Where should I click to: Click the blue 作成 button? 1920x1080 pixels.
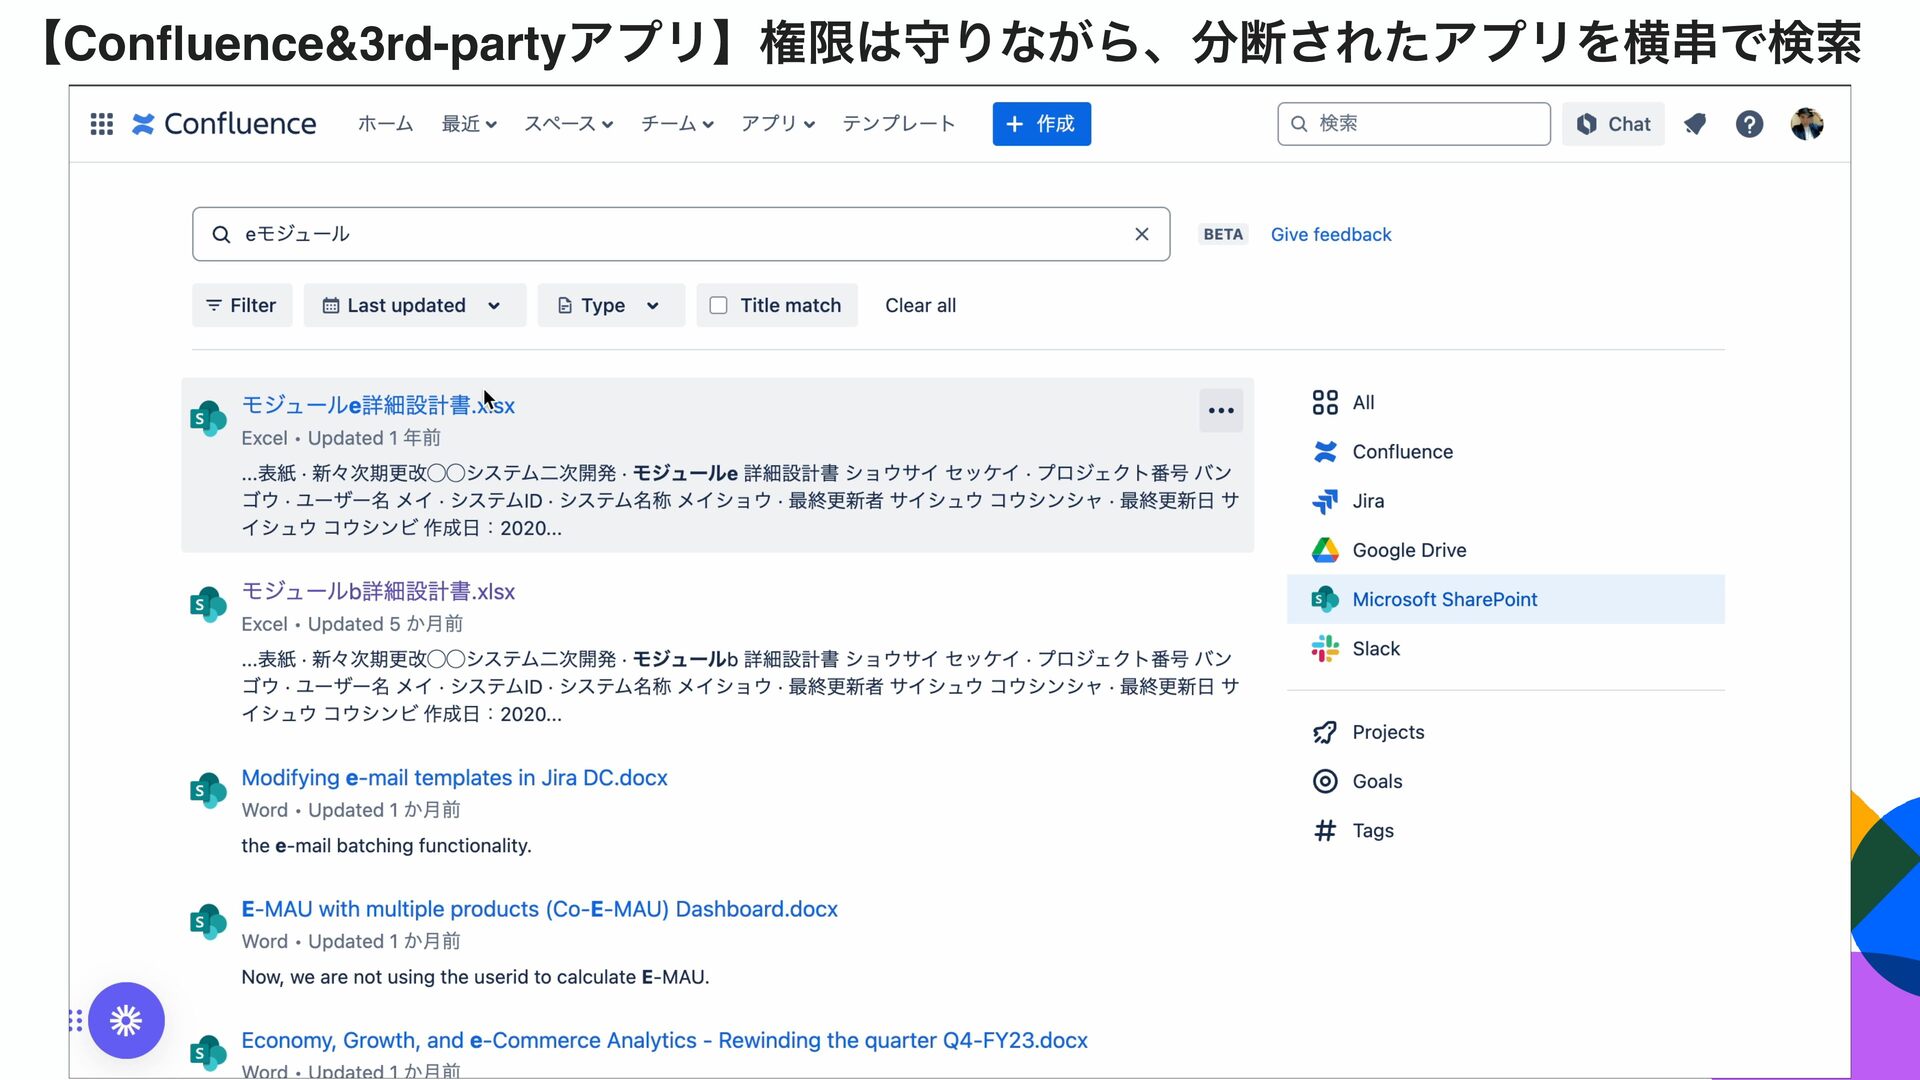[x=1041, y=124]
